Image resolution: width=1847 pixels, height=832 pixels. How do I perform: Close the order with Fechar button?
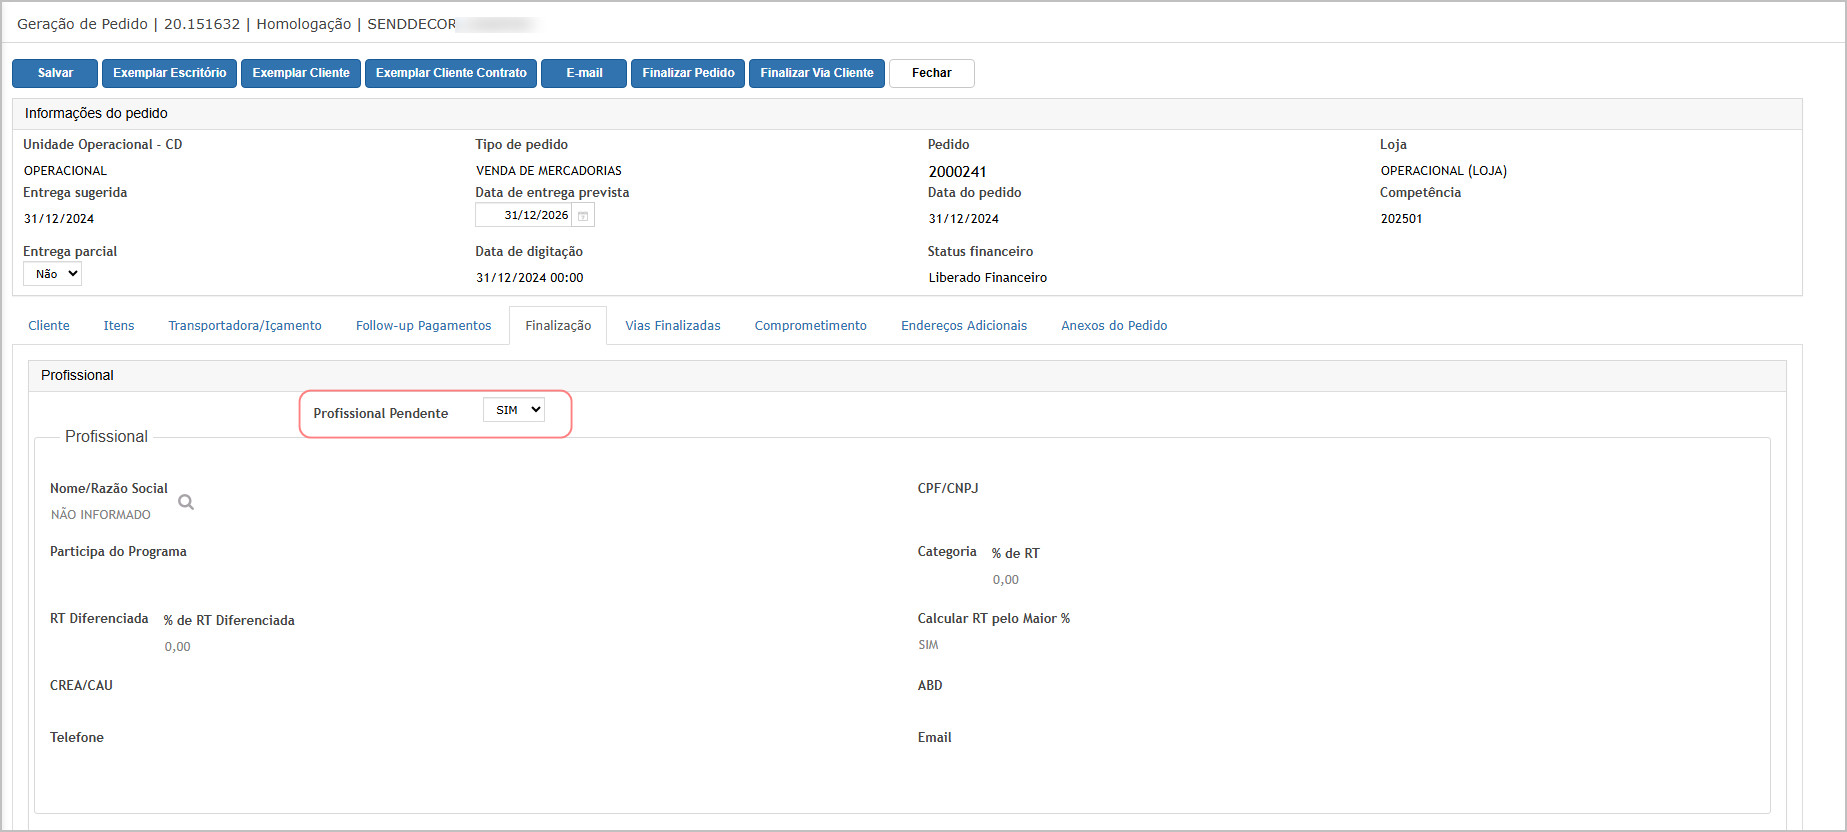pyautogui.click(x=932, y=73)
